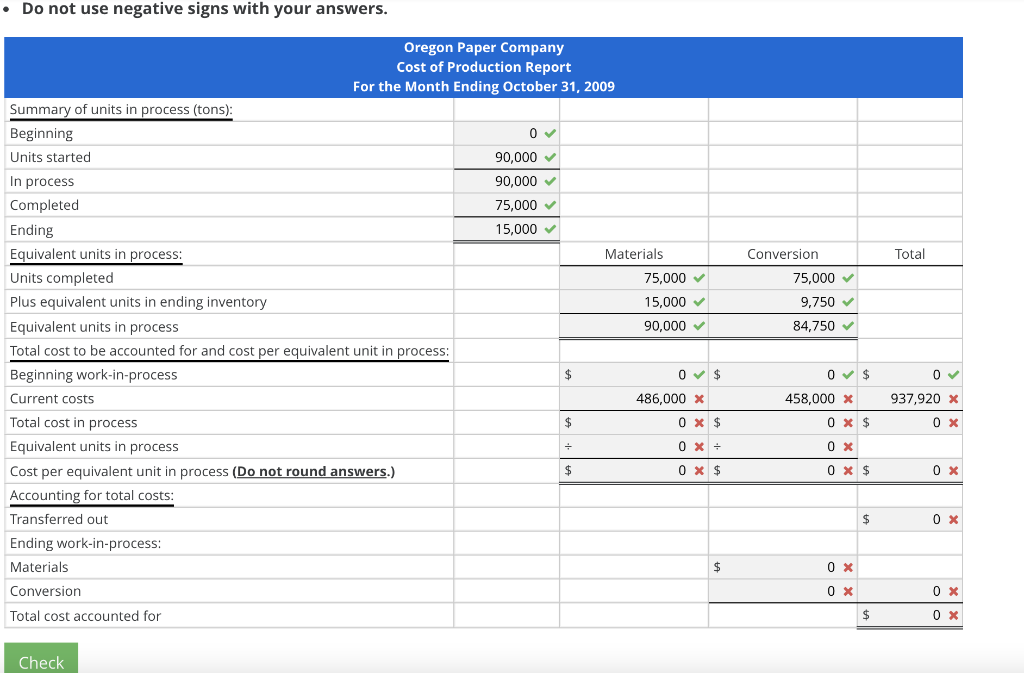This screenshot has height=673, width=1024.
Task: Fill Total cost in process Materials field
Action: (x=633, y=422)
